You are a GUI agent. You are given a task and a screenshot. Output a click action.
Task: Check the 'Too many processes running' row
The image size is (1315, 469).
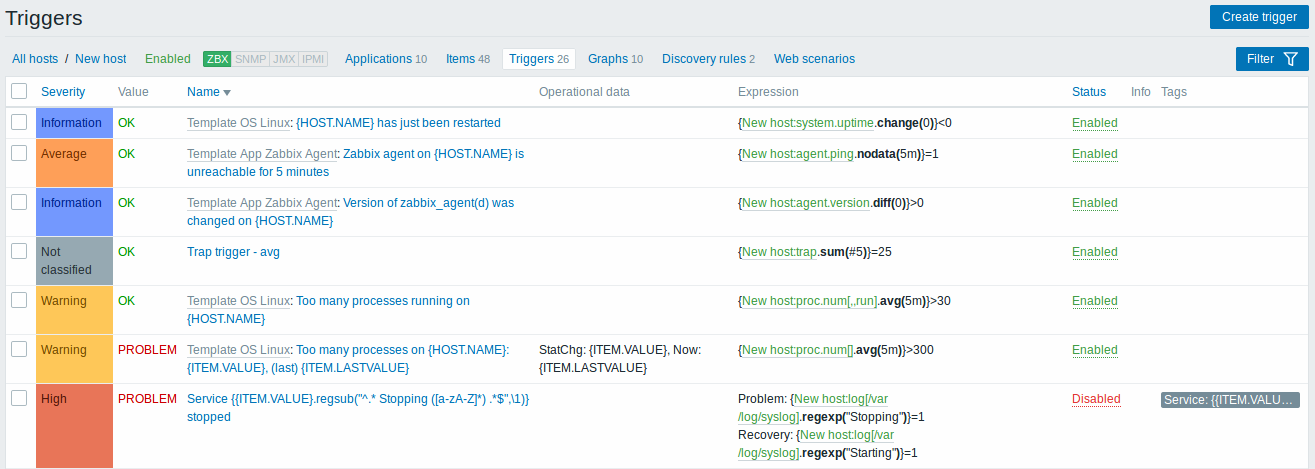pos(19,300)
